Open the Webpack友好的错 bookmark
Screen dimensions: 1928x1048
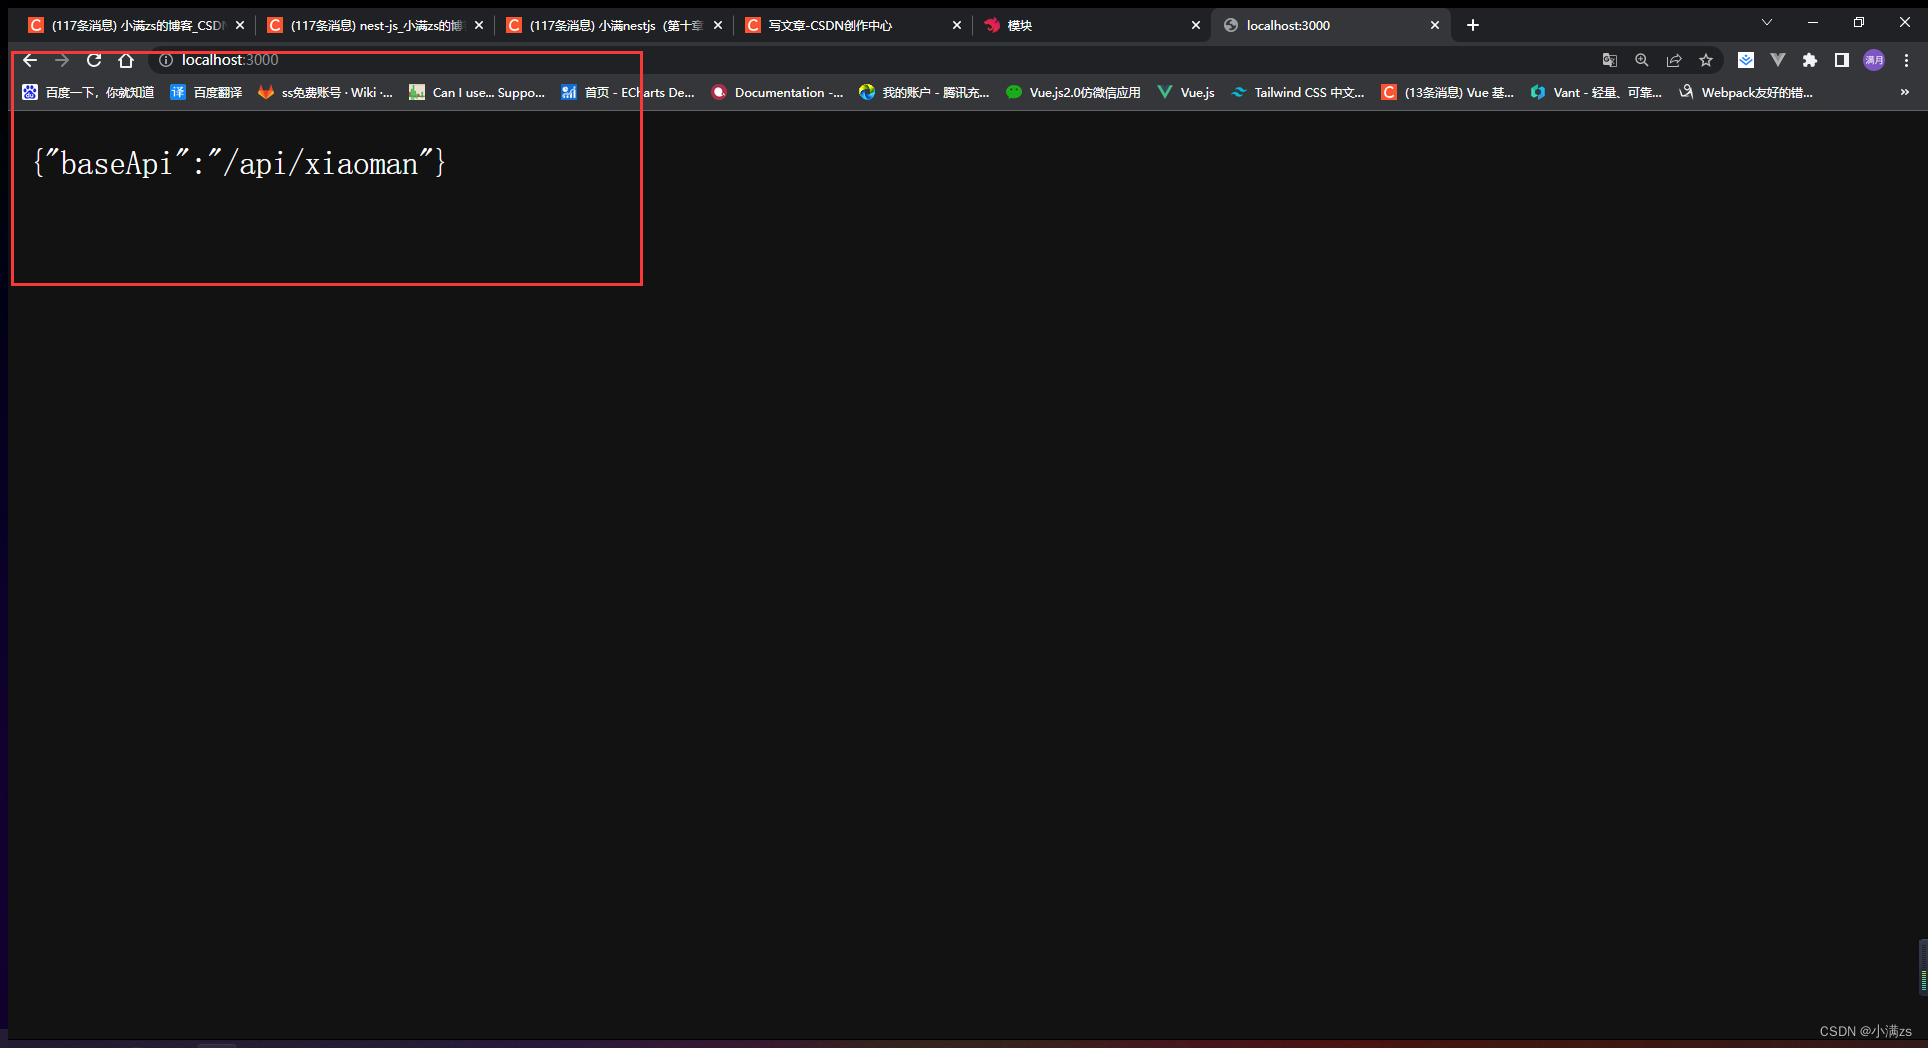pos(1746,92)
